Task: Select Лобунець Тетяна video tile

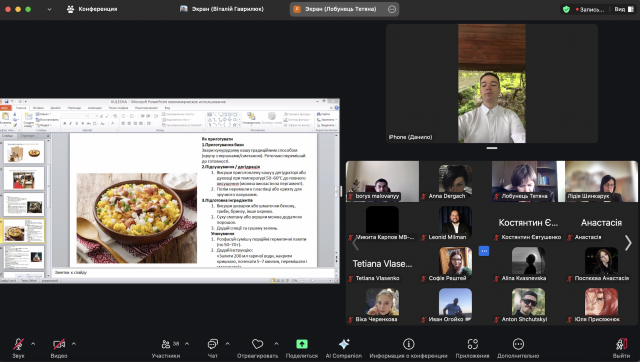Action: tap(528, 181)
